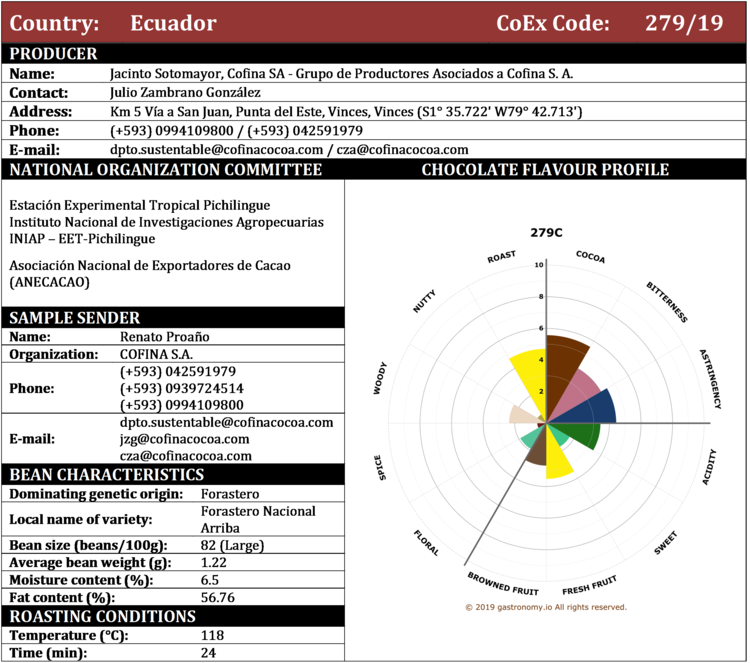Click roasting time value 24
Image resolution: width=750 pixels, height=663 pixels.
[208, 653]
